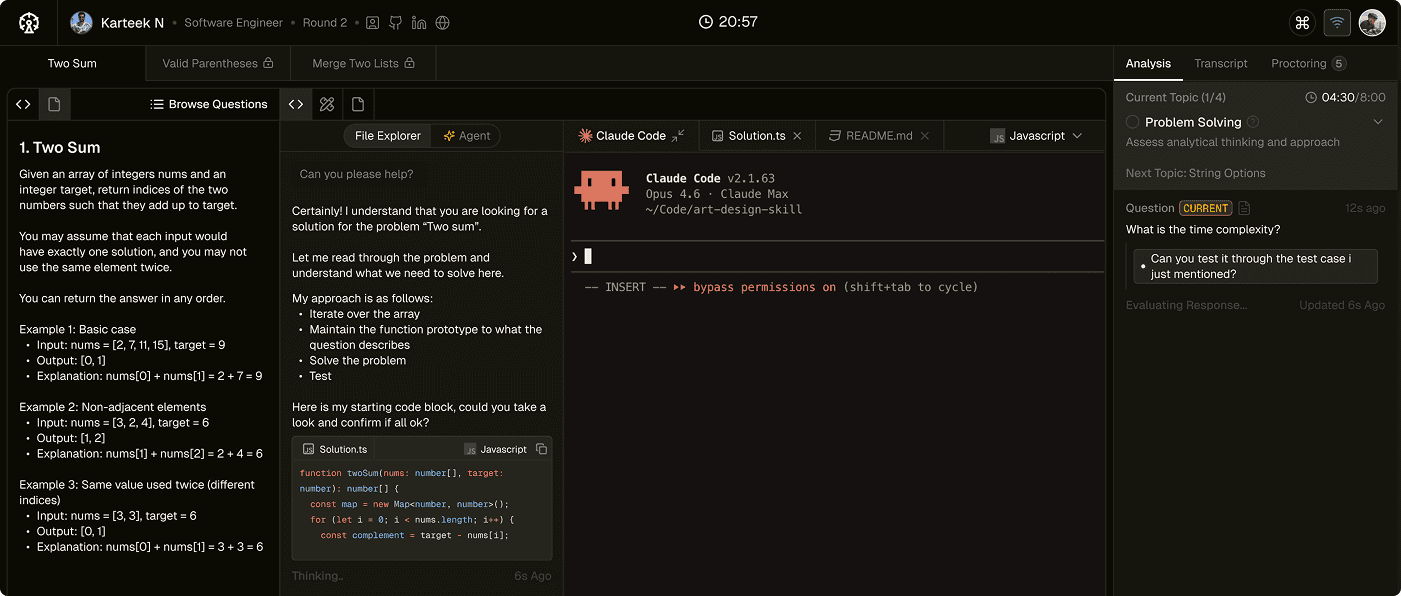
Task: Select the locked Merge Two Lists tab
Action: 363,63
